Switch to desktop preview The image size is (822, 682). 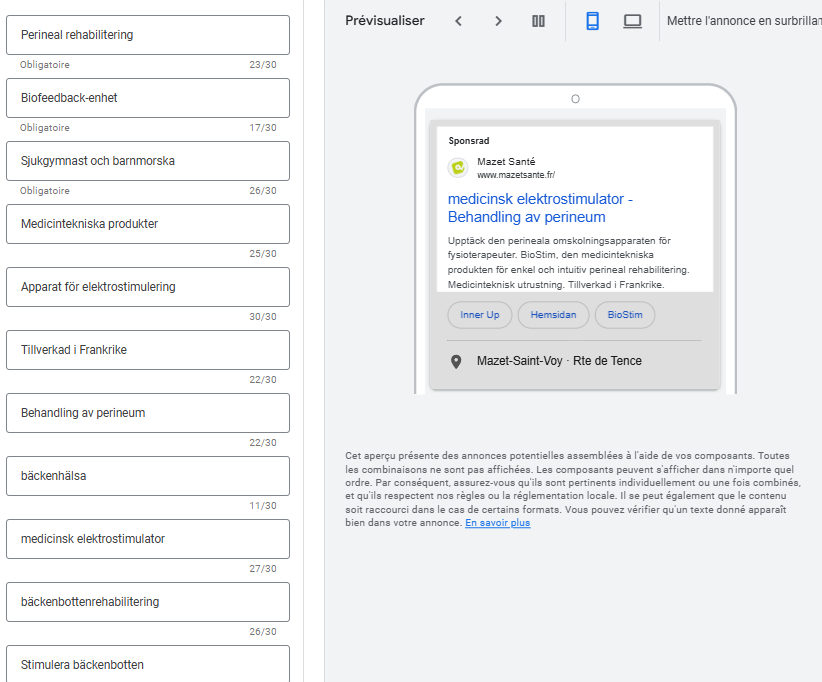[632, 21]
